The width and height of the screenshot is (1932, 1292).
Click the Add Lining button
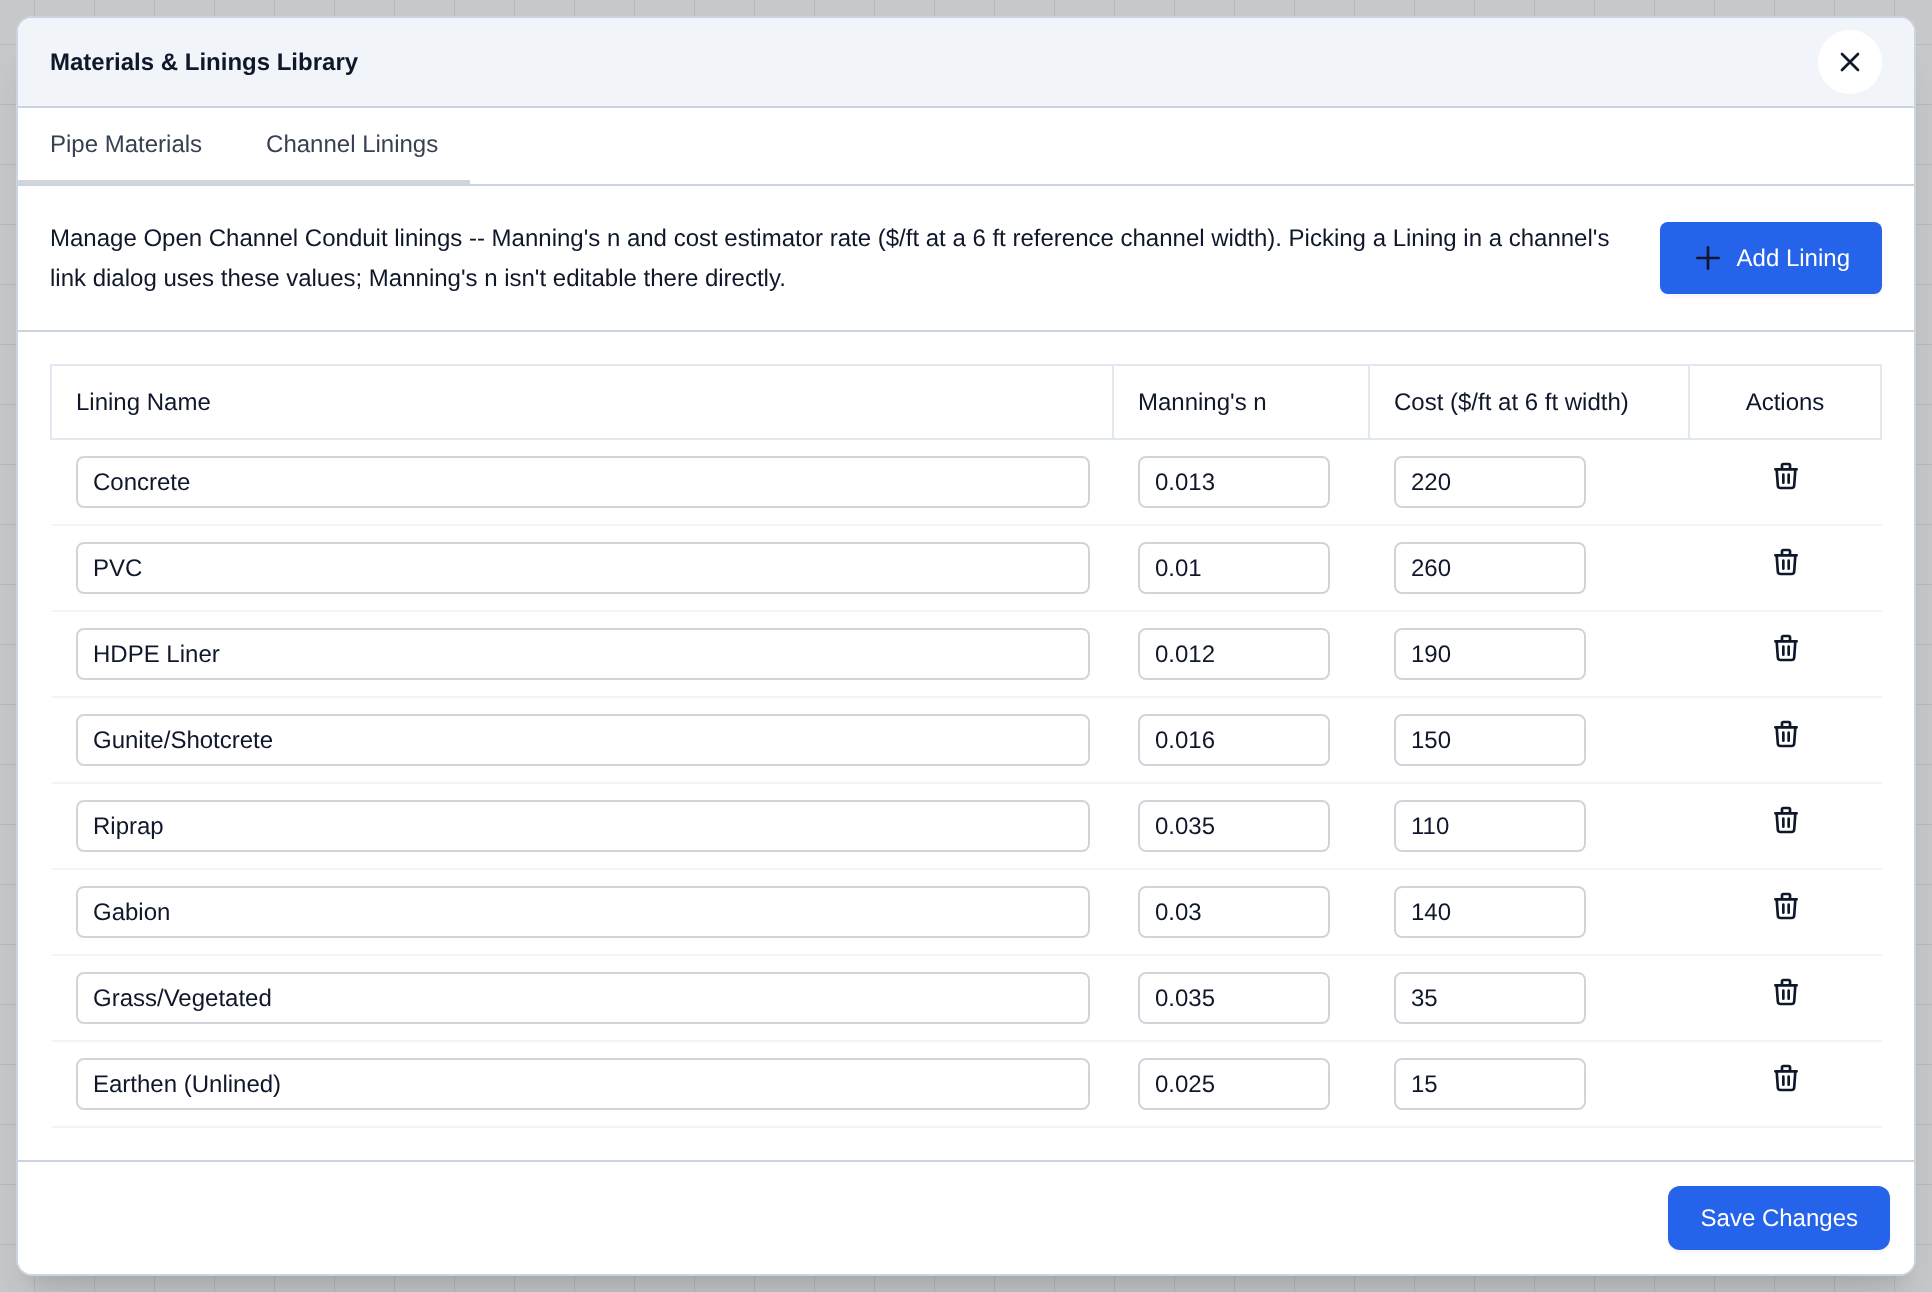(1770, 258)
